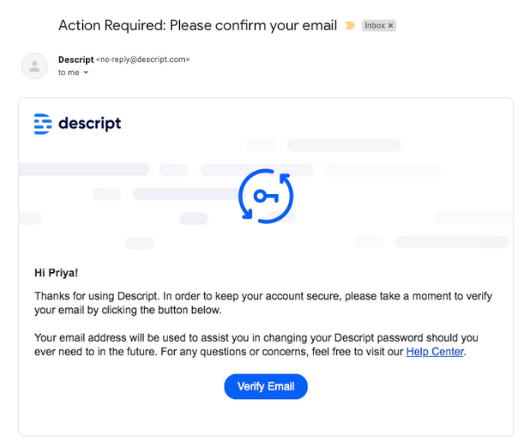This screenshot has height=447, width=532.
Task: Click the 'Thanks for using Descript' paragraph
Action: (263, 303)
